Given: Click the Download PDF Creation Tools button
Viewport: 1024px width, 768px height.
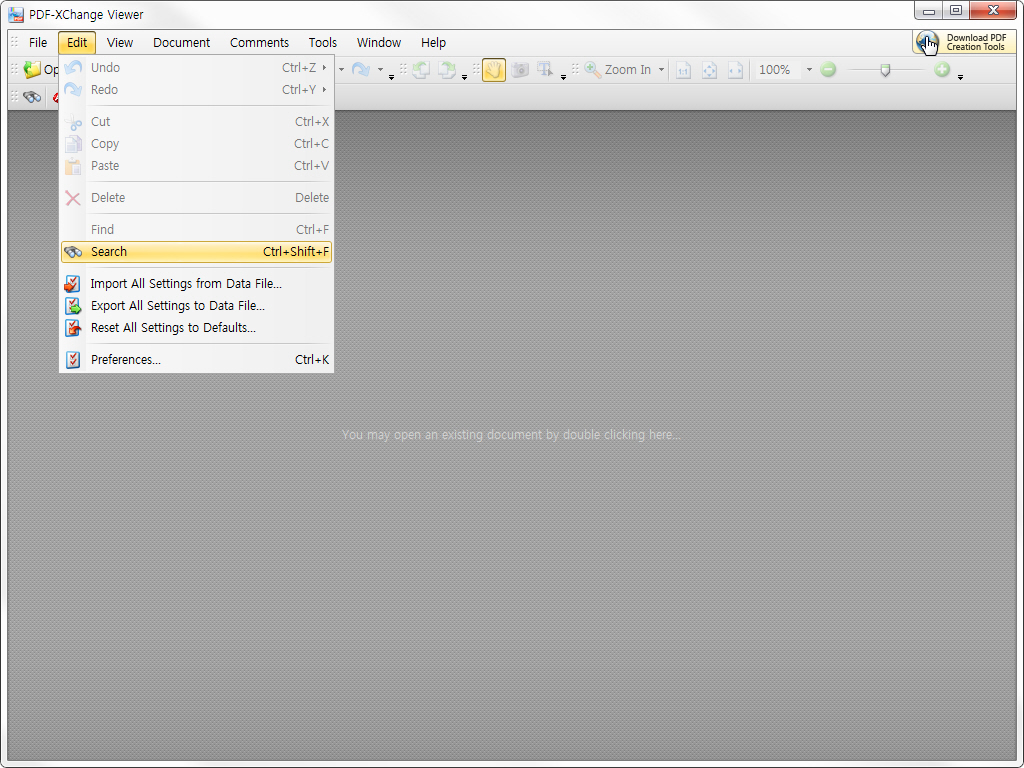Looking at the screenshot, I should pos(964,42).
